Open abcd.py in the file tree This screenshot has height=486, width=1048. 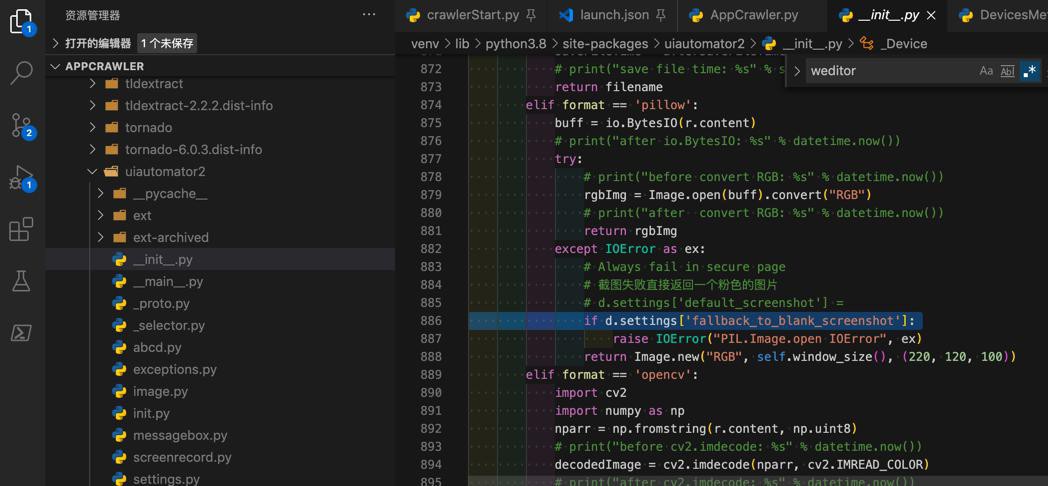(x=221, y=348)
